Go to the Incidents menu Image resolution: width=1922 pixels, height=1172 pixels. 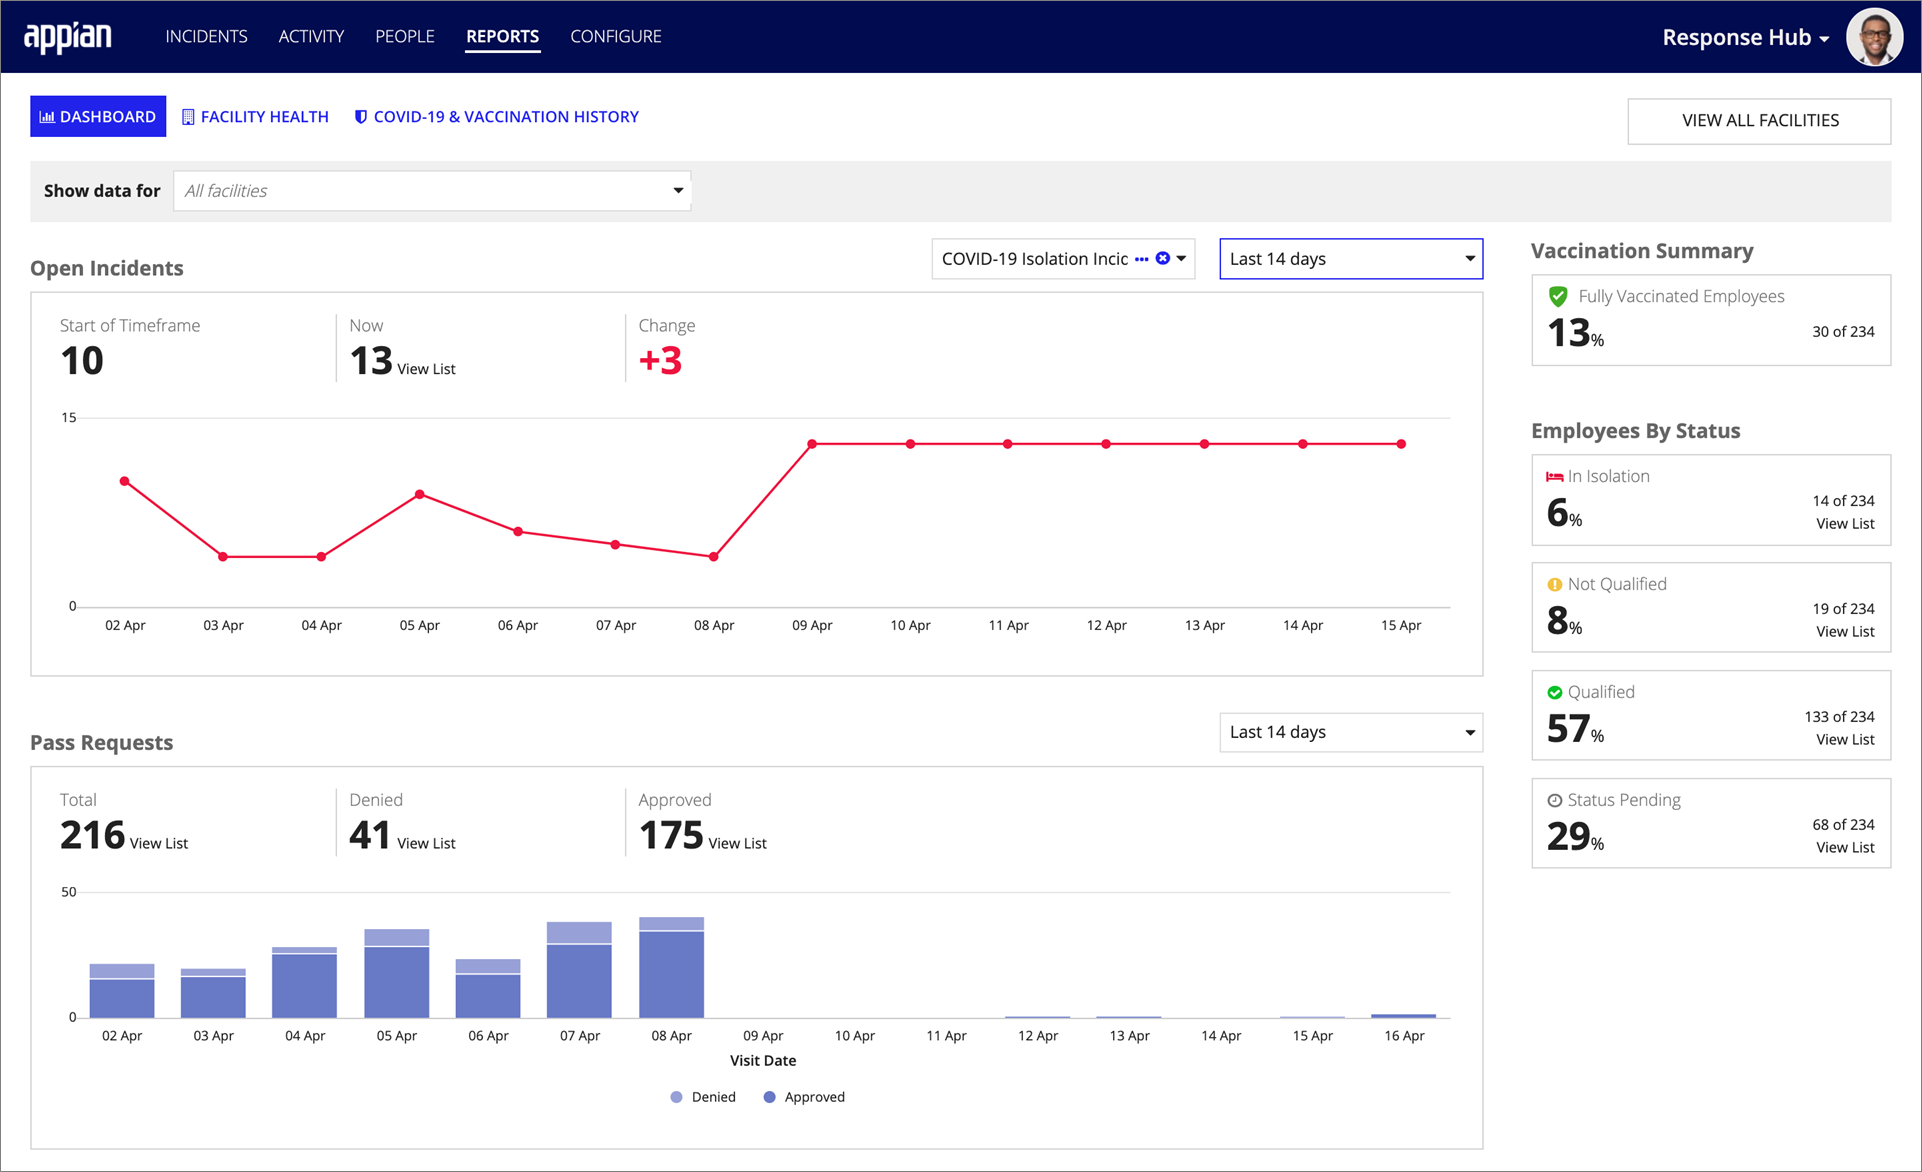click(x=206, y=37)
